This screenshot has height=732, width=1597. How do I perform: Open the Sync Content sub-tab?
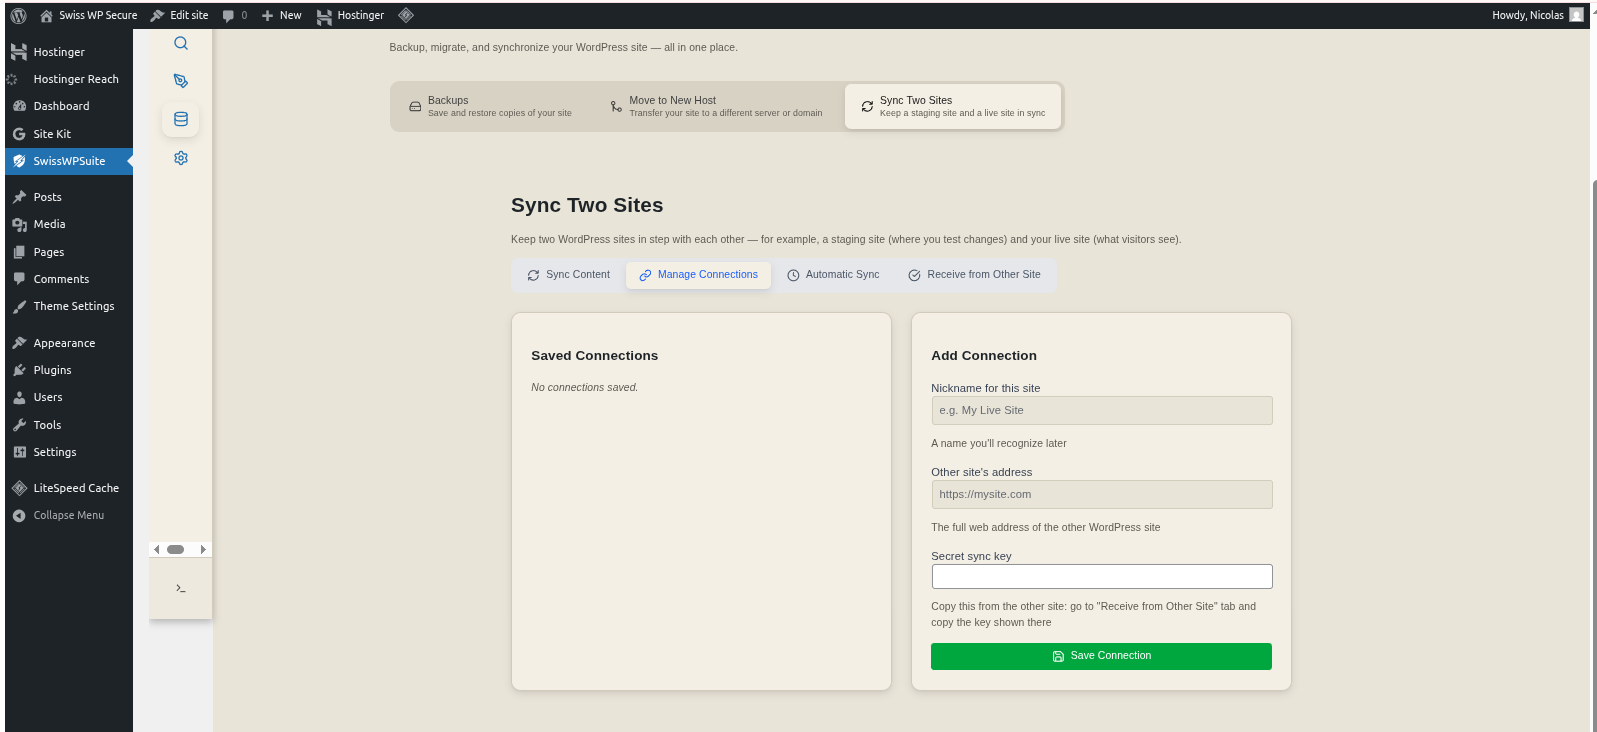pos(569,275)
